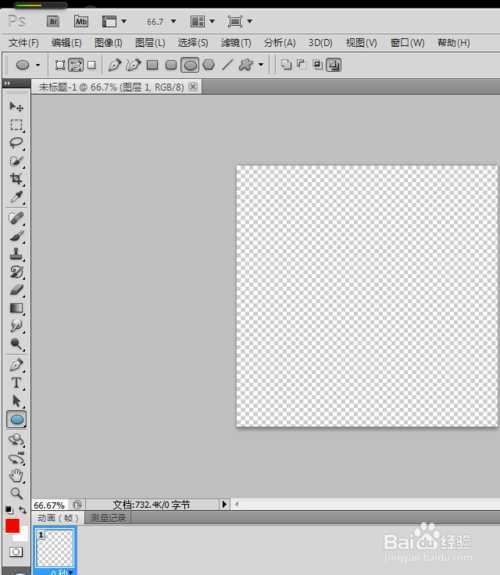500x575 pixels.
Task: Select the Rectangular Marquee tool
Action: [16, 125]
